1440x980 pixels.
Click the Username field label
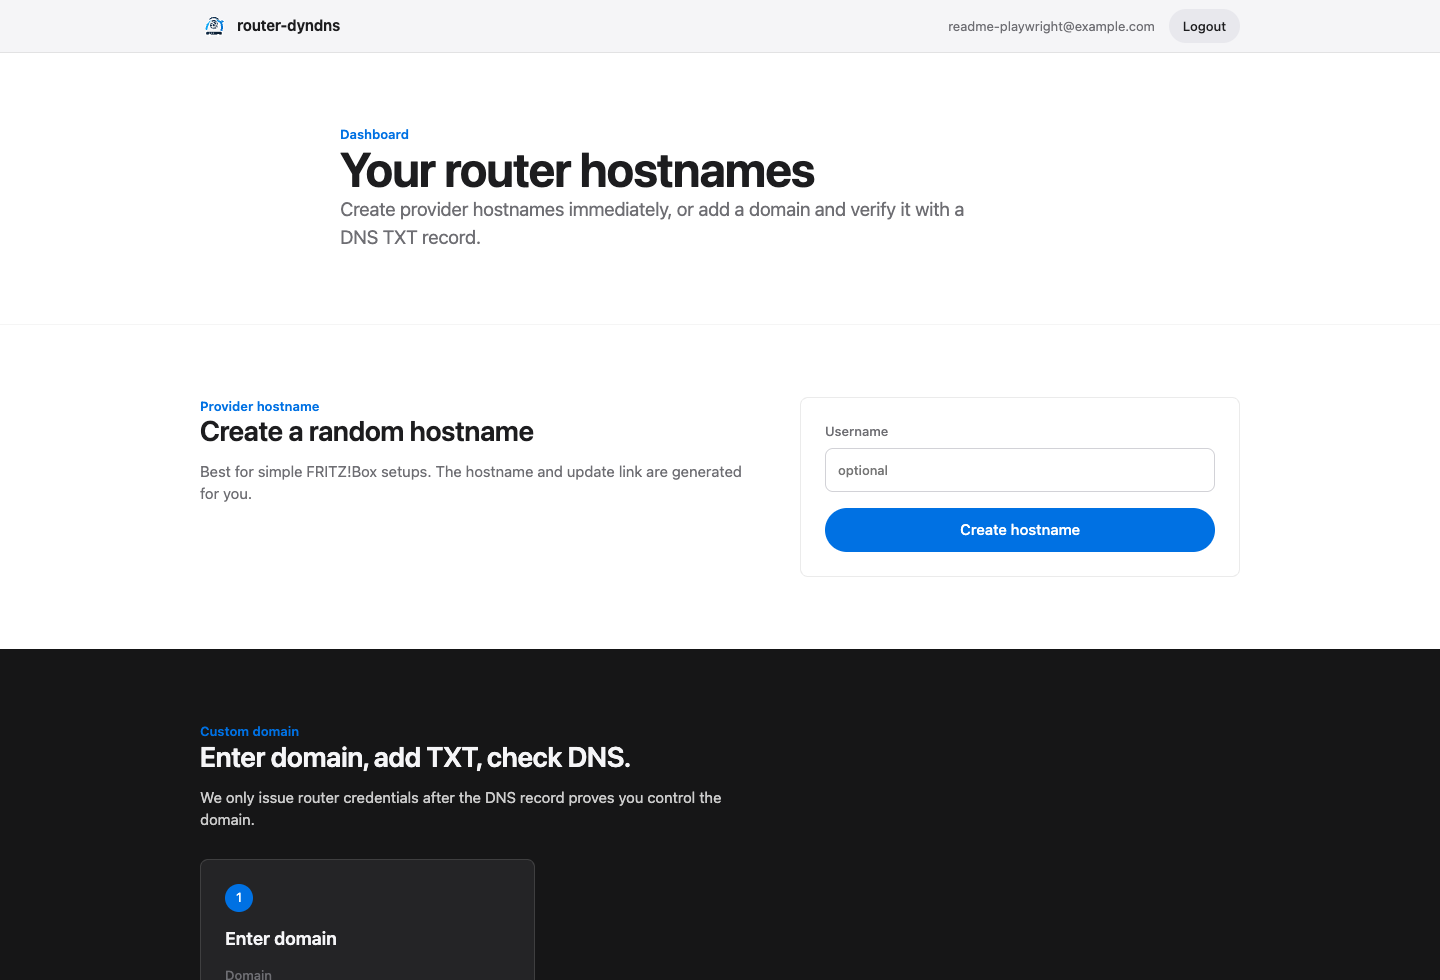point(856,431)
